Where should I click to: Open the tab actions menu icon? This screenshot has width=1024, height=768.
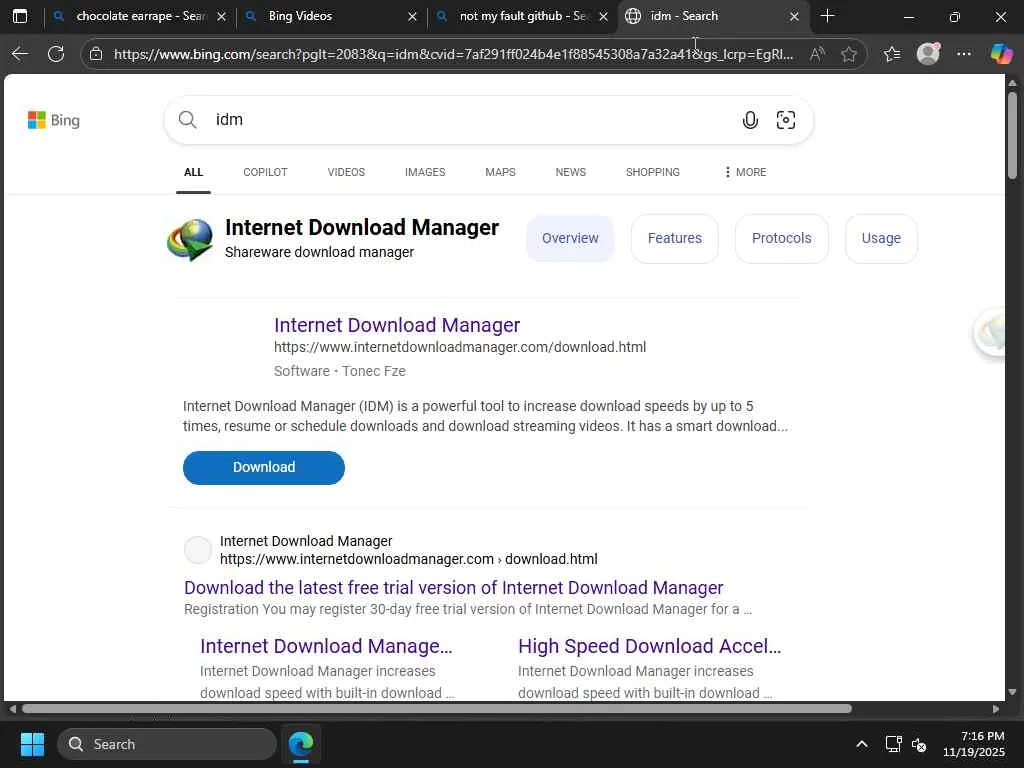coord(20,16)
